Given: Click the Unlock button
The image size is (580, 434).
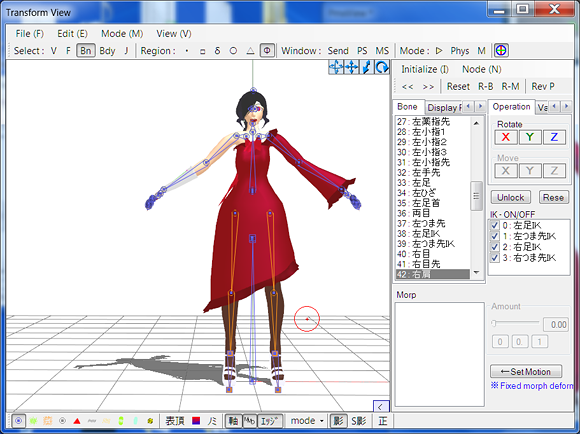Looking at the screenshot, I should coord(510,198).
